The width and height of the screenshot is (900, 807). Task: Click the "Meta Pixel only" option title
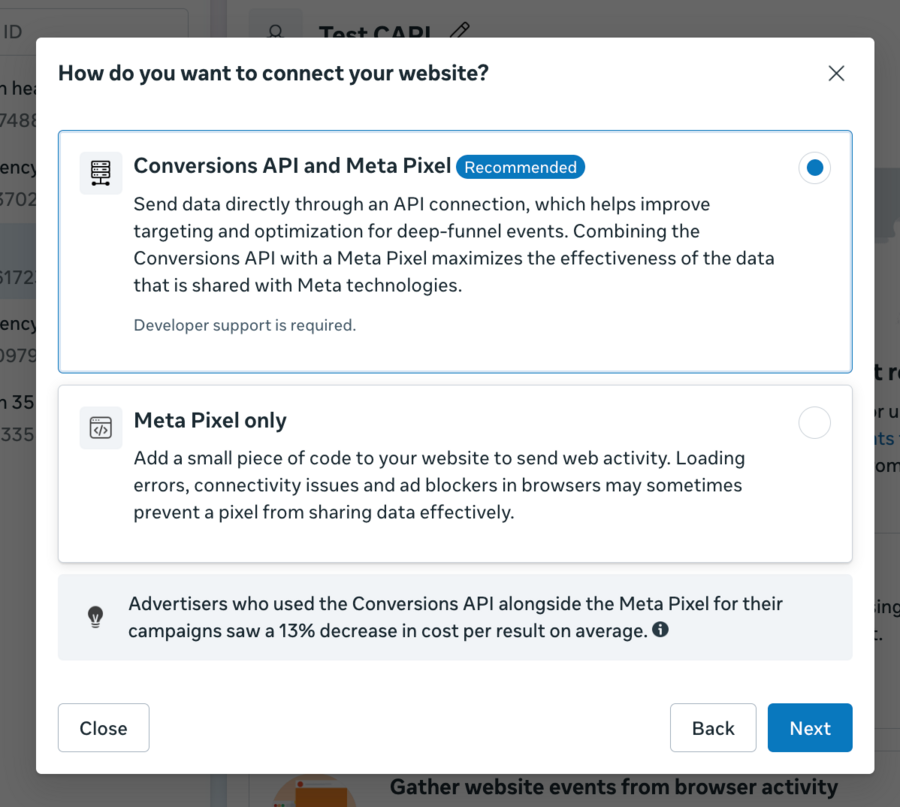tap(210, 421)
